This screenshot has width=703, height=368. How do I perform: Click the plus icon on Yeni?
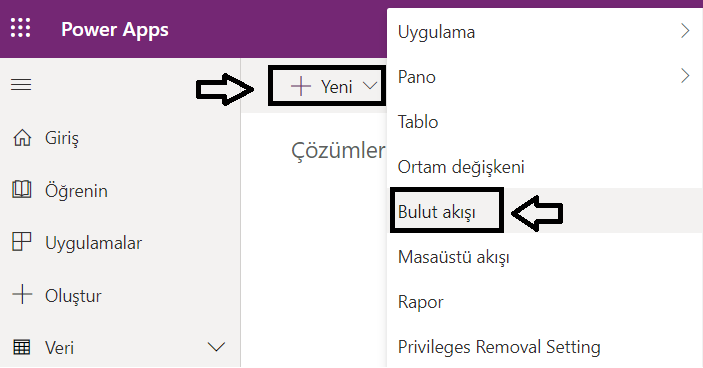(x=301, y=86)
